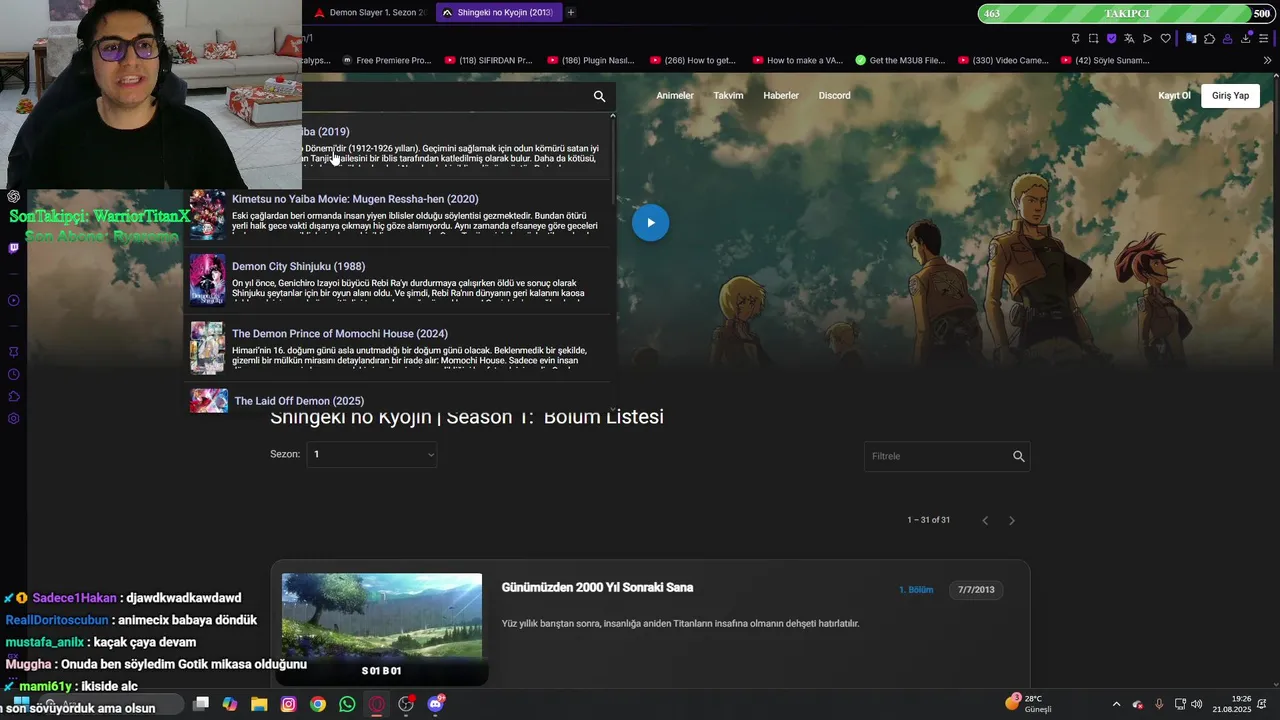Open the player send arrow icon in toolbar
The image size is (1280, 720).
[1147, 38]
